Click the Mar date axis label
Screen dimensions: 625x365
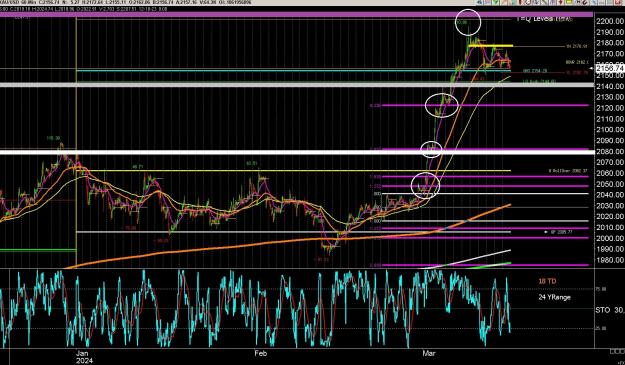429,353
